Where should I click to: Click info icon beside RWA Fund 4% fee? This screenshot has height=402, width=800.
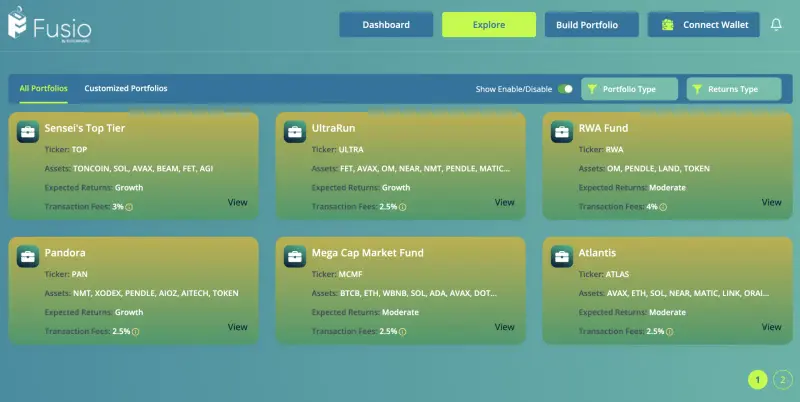pos(664,207)
